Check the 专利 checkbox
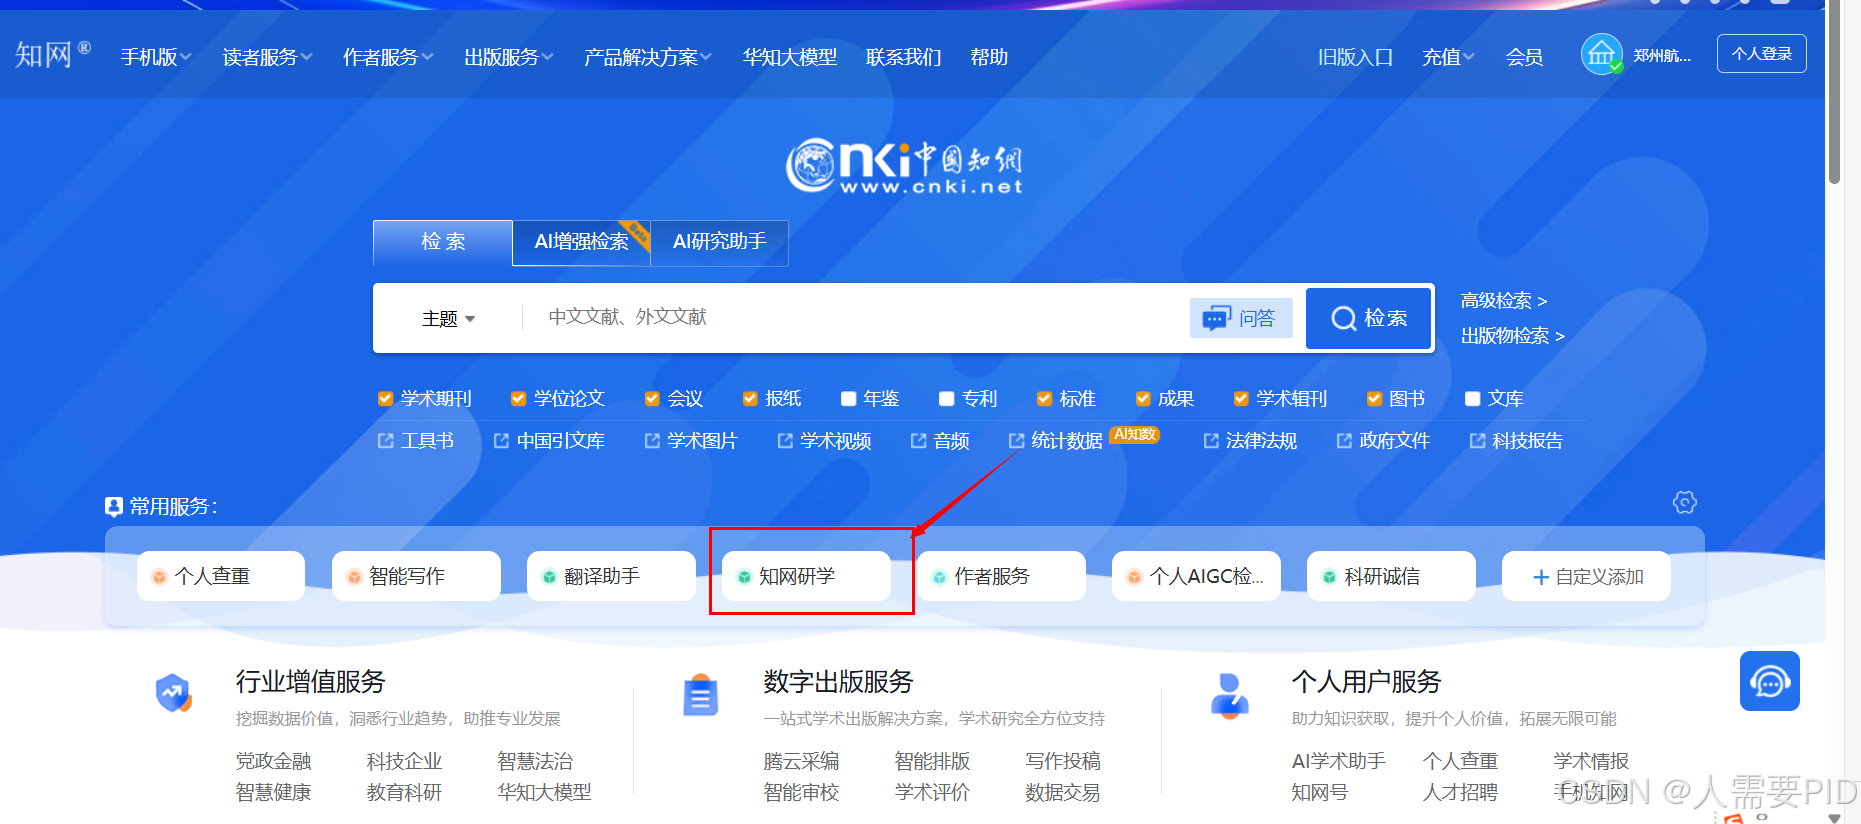Image resolution: width=1861 pixels, height=824 pixels. click(946, 399)
